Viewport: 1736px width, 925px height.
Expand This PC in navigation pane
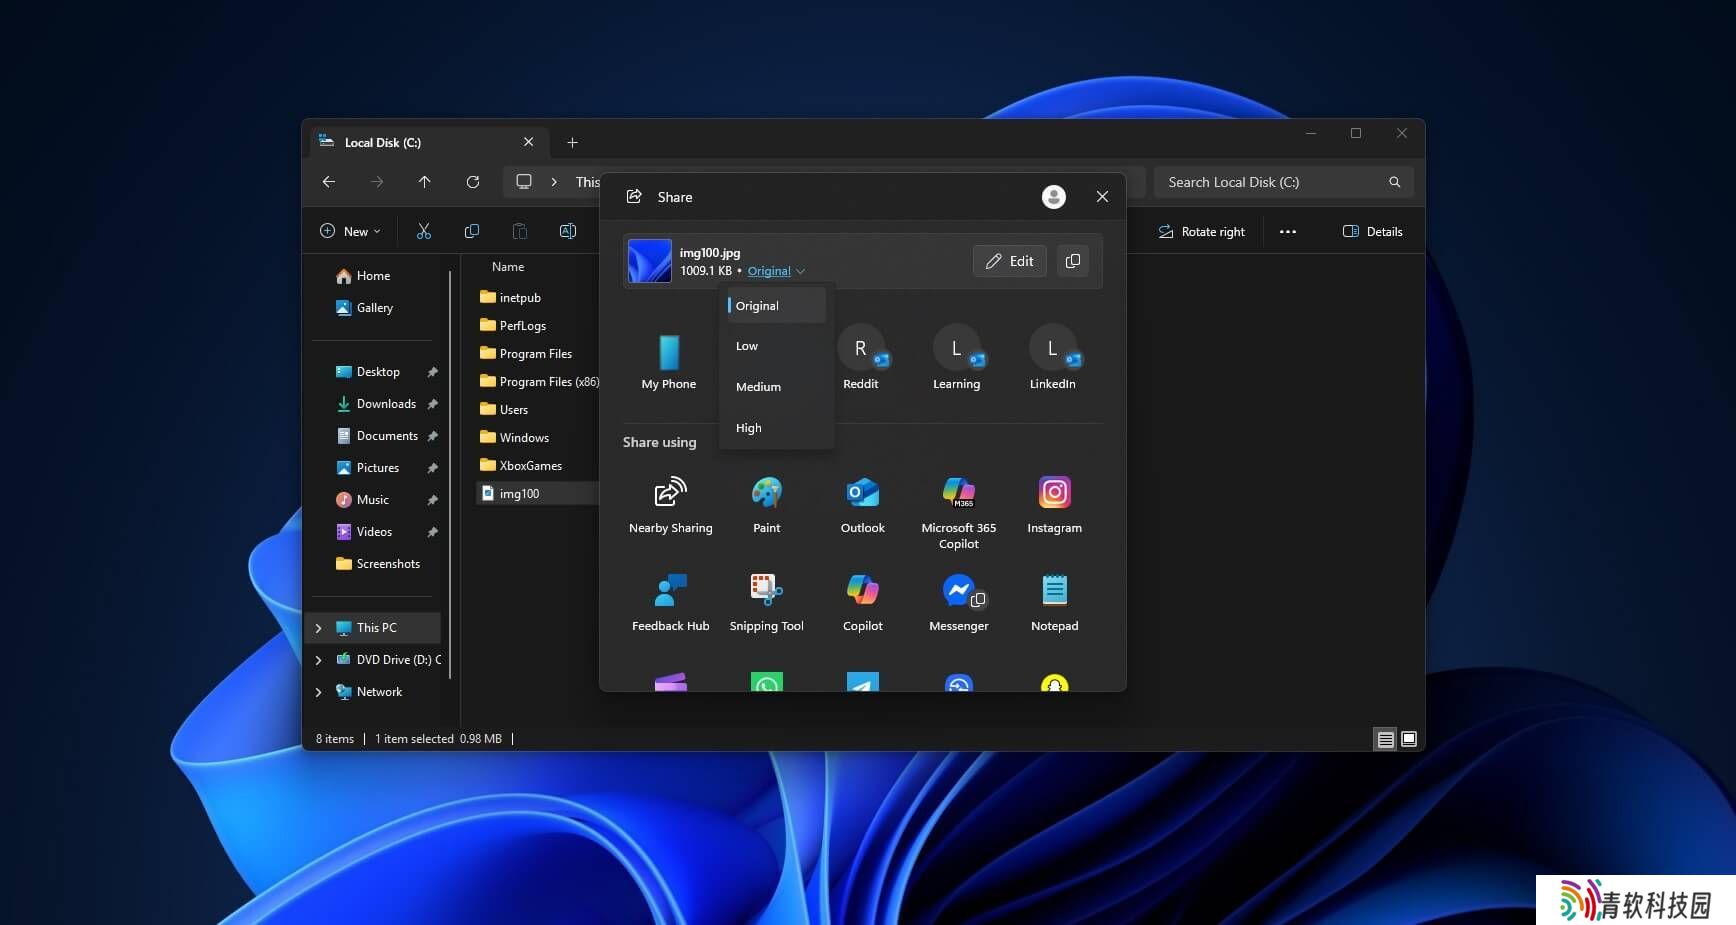(x=319, y=628)
